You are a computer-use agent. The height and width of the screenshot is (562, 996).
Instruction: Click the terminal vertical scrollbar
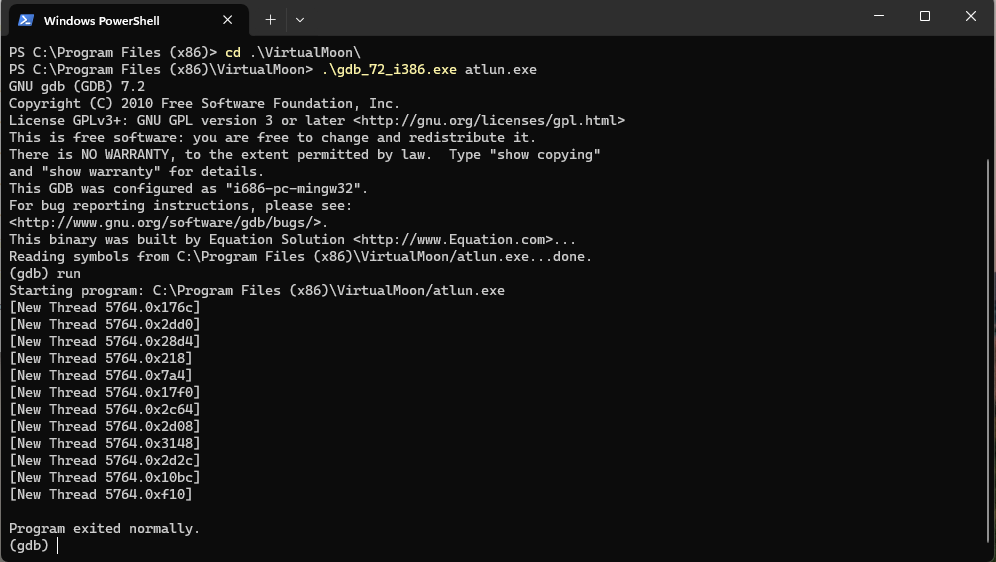click(990, 349)
